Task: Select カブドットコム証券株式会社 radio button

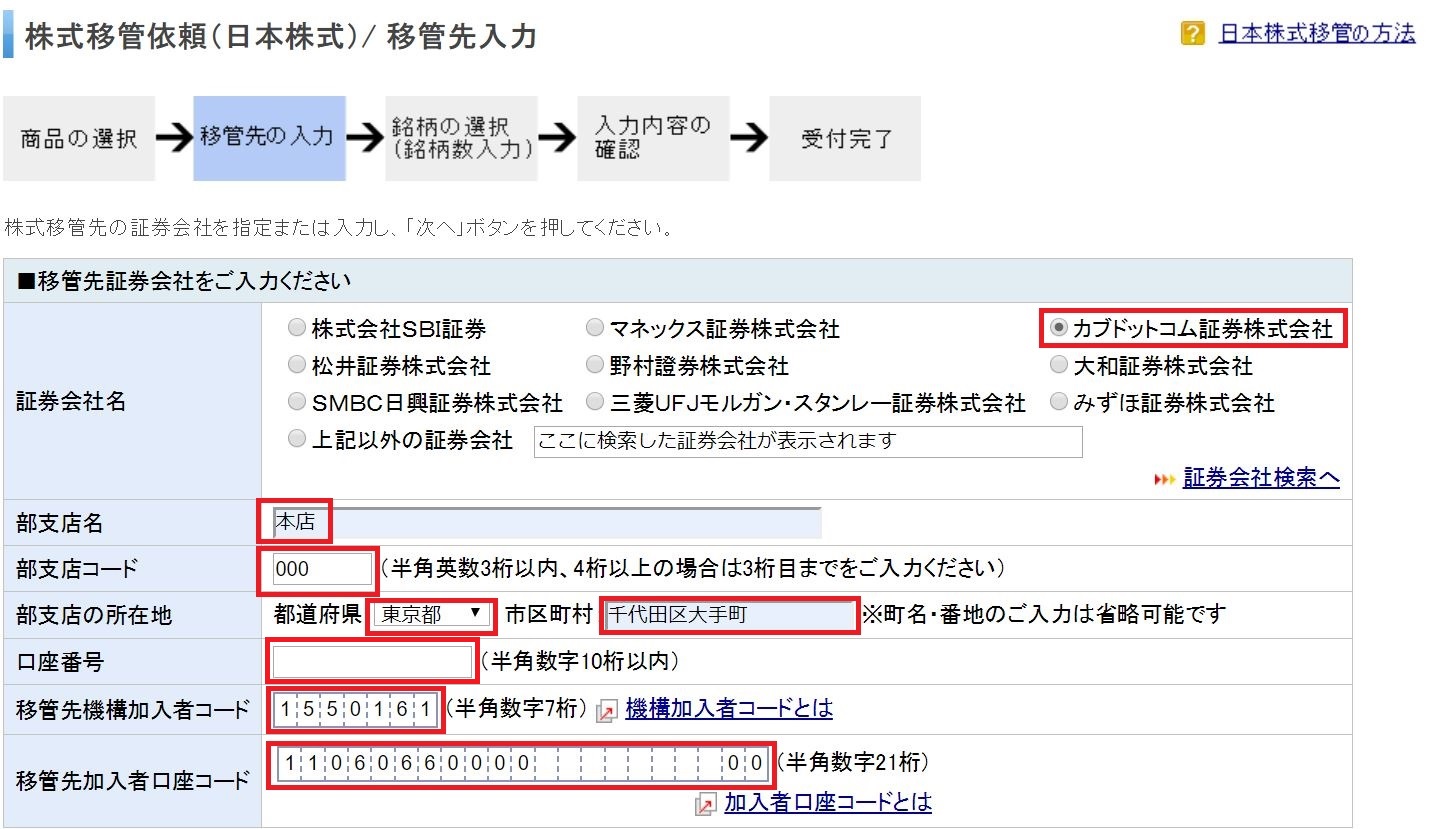Action: (x=1058, y=328)
